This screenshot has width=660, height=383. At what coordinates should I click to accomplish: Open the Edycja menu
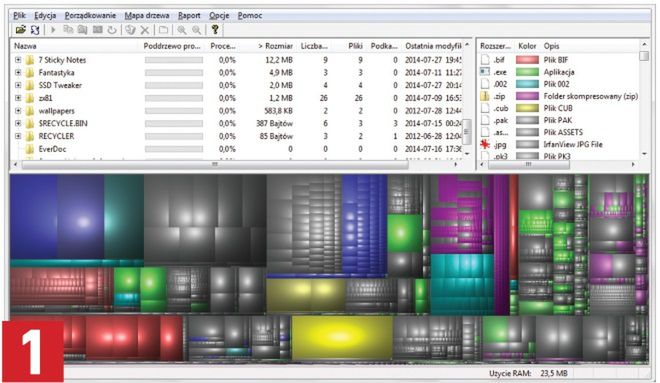pyautogui.click(x=45, y=16)
